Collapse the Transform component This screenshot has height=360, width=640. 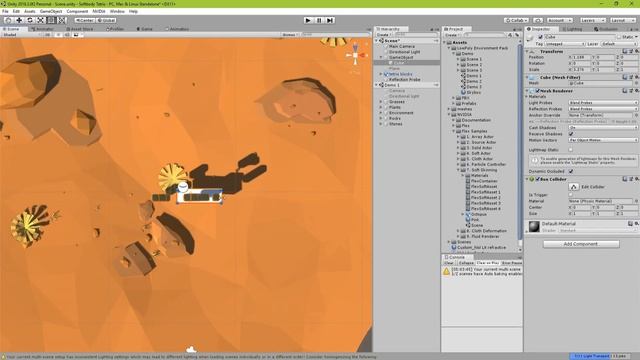527,52
